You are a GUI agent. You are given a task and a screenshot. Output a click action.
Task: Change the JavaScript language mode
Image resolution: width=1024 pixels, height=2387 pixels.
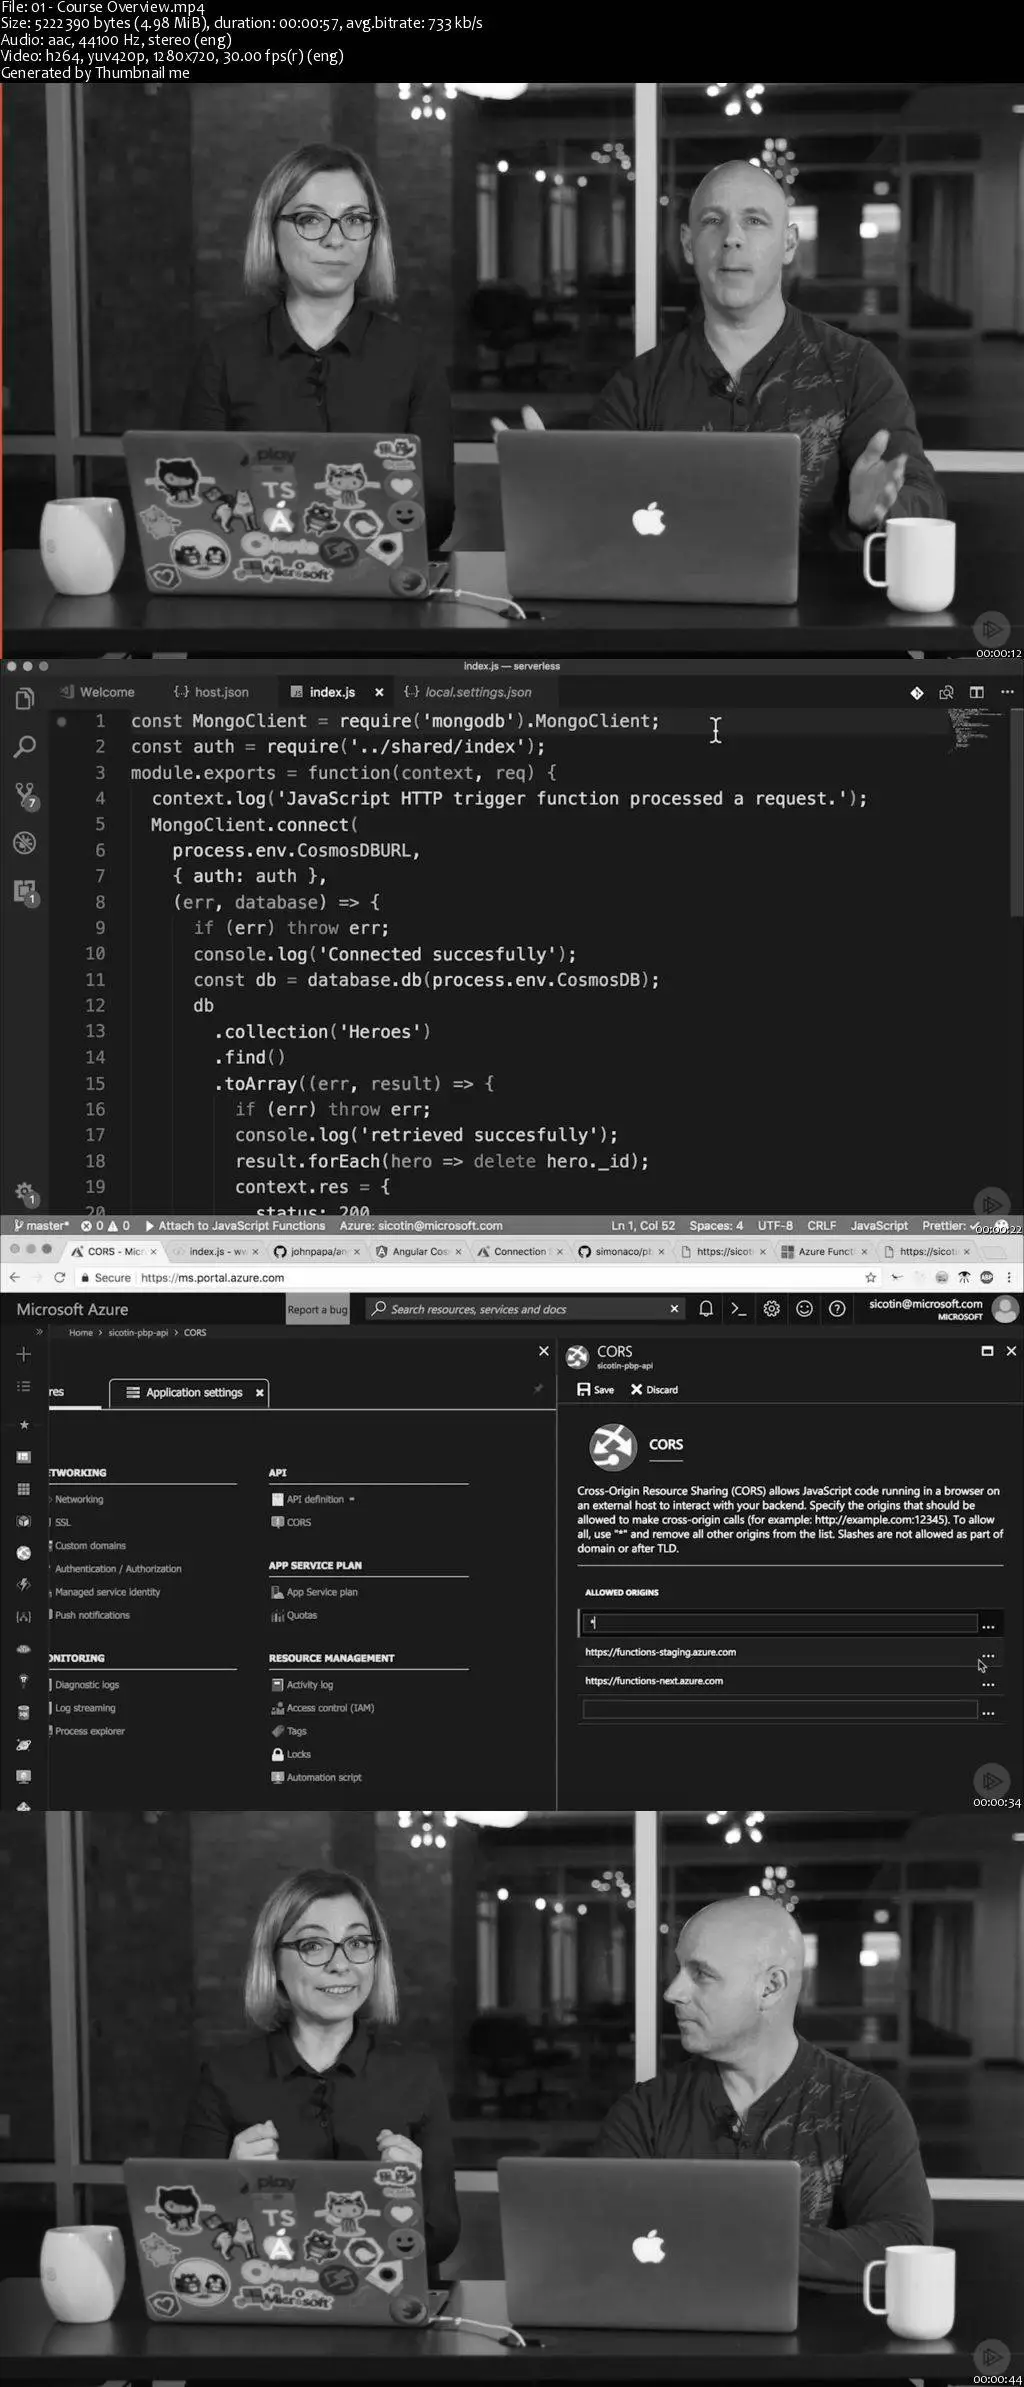coord(879,1225)
